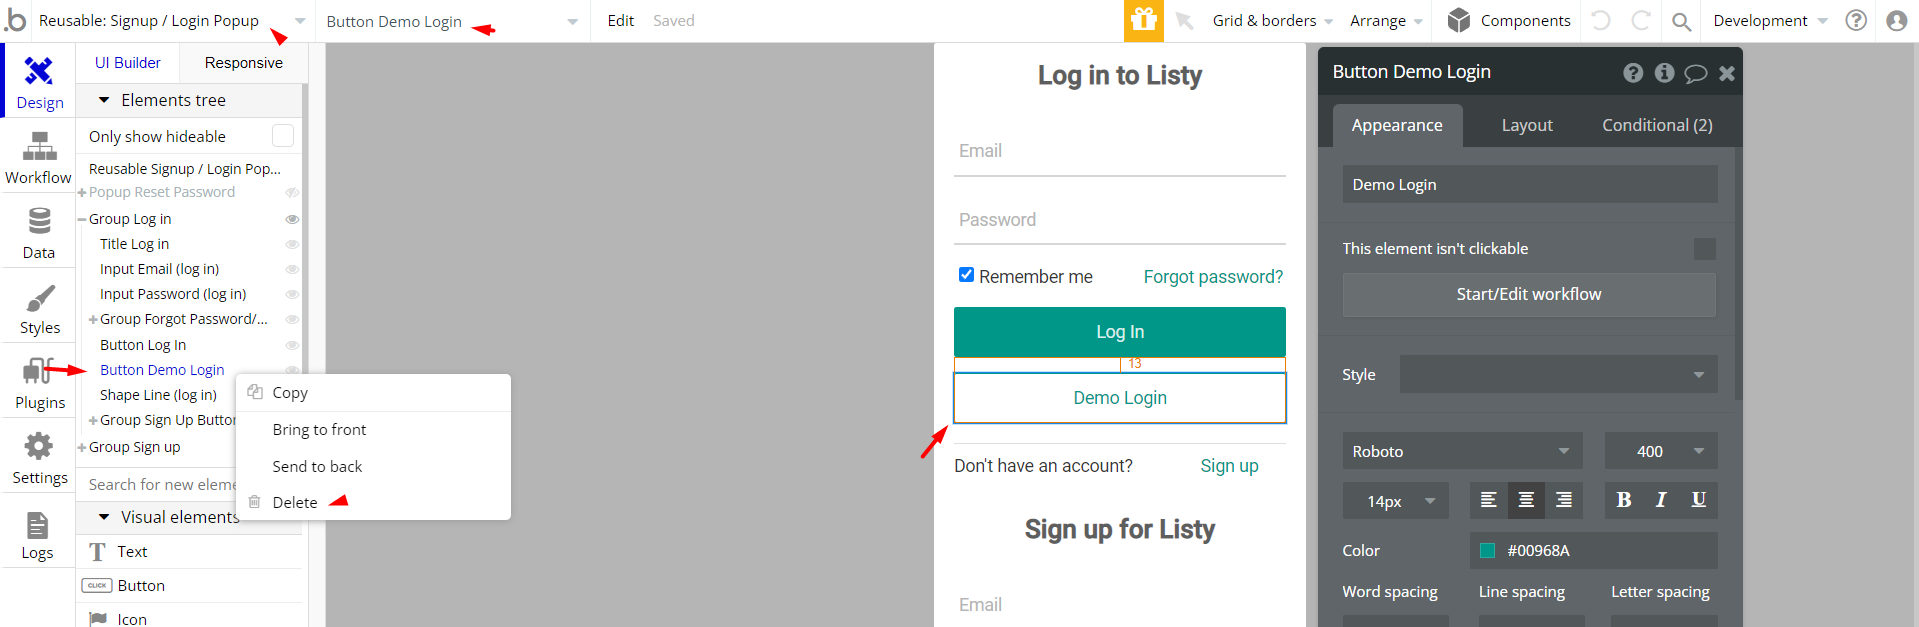1919x627 pixels.
Task: Open the Roboto font dropdown
Action: pos(1461,451)
